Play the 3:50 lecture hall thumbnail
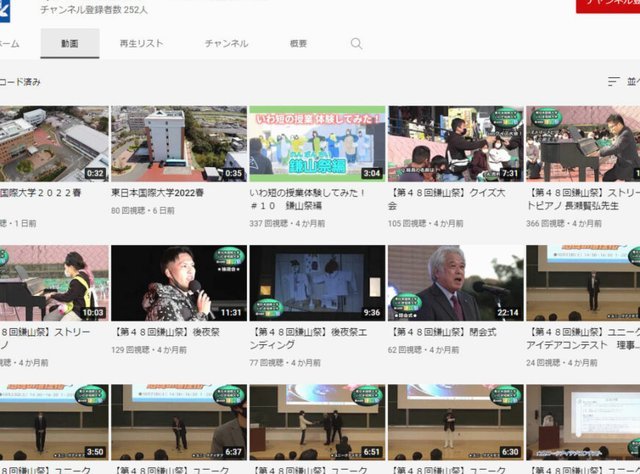The image size is (640, 474). [54, 422]
